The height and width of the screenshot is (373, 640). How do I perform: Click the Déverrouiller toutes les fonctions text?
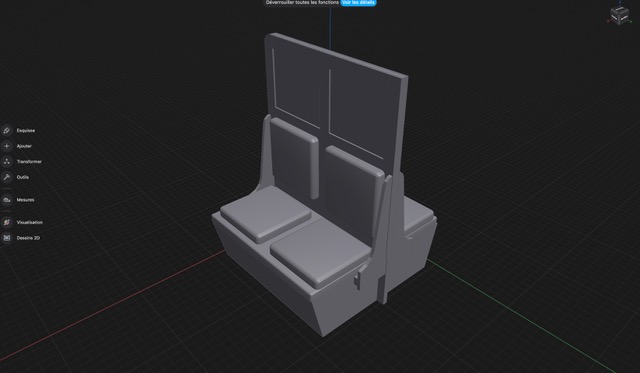[x=302, y=2]
